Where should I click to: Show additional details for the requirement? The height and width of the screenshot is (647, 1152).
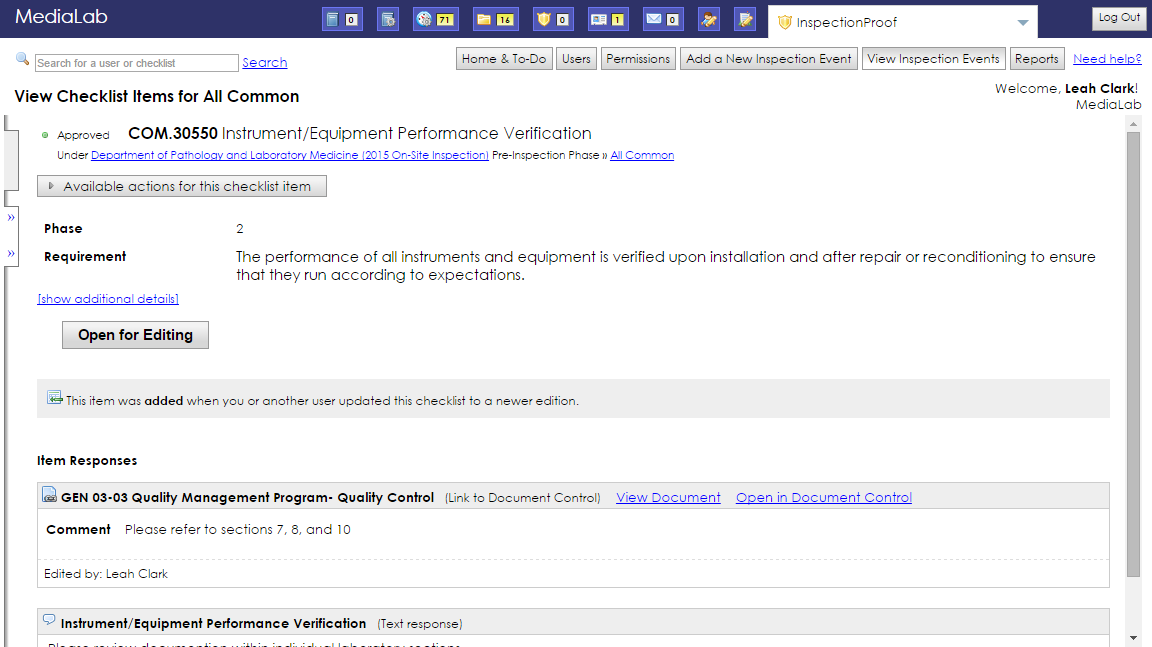107,298
